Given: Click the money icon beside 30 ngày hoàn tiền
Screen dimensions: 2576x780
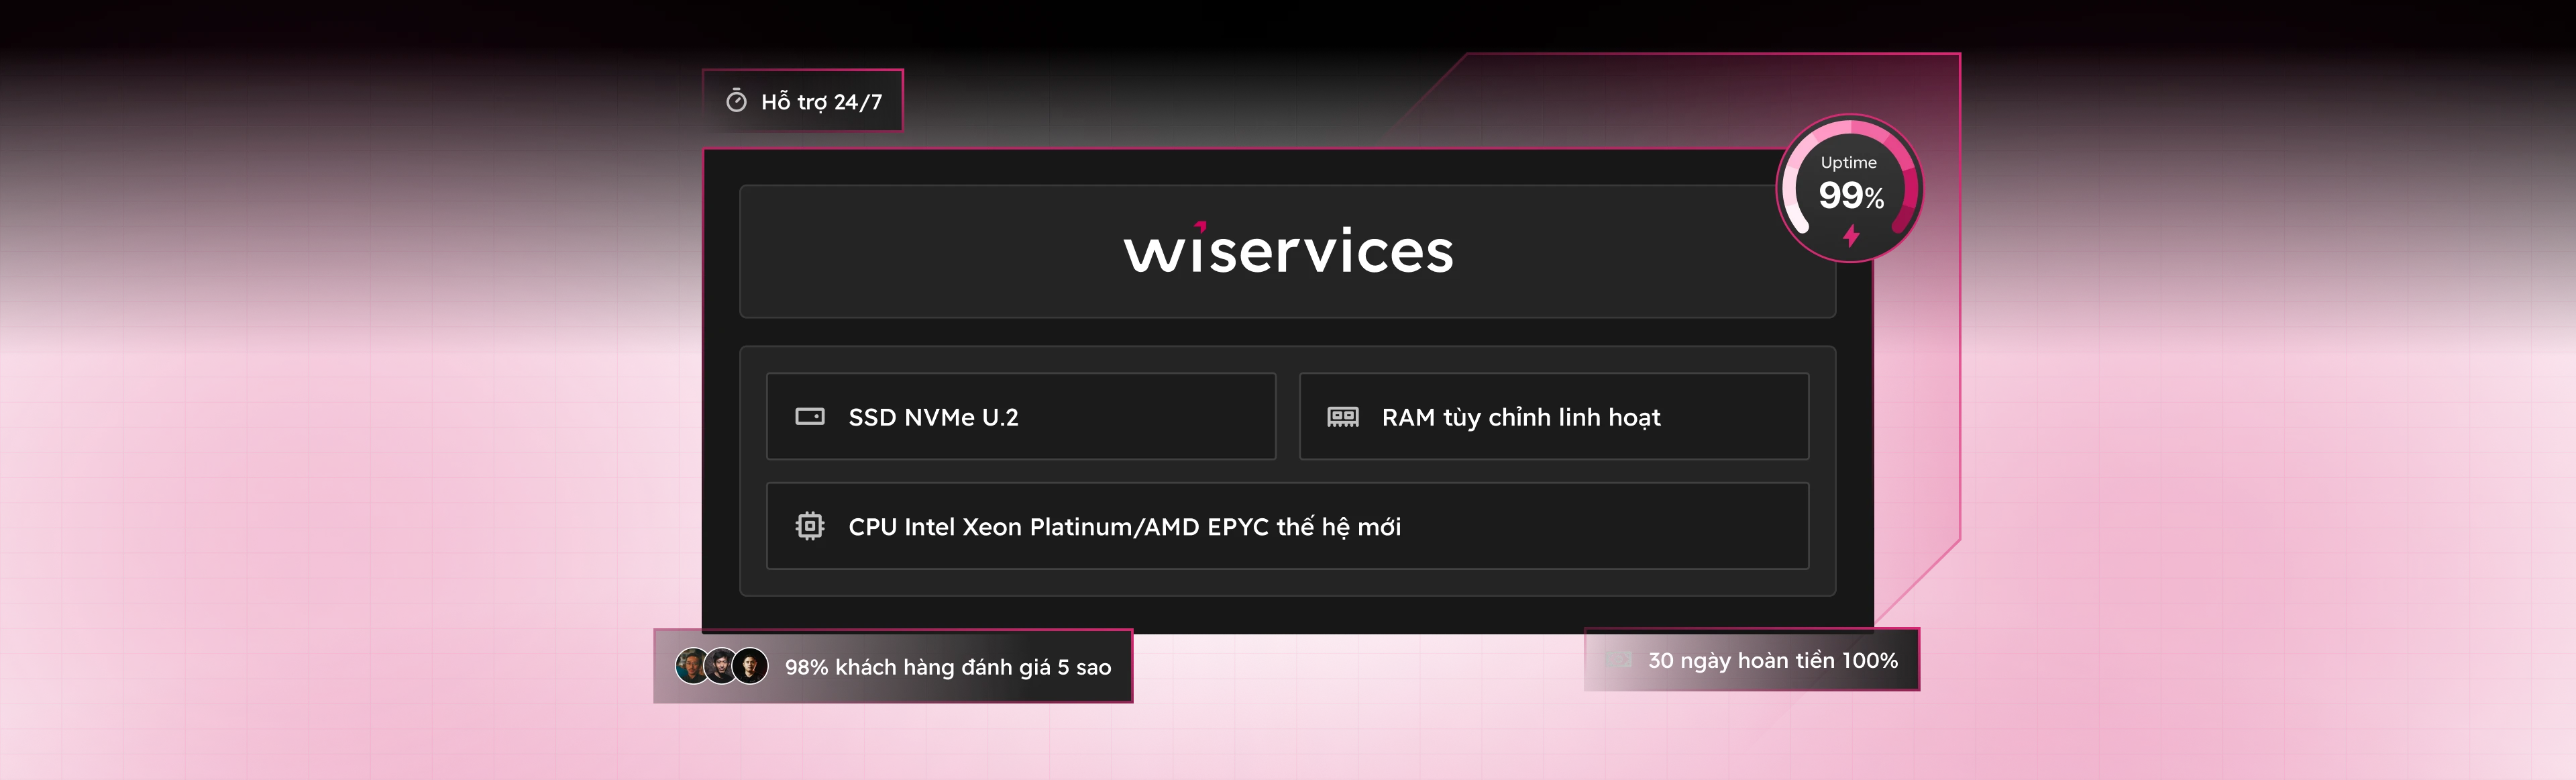Looking at the screenshot, I should (x=1618, y=659).
